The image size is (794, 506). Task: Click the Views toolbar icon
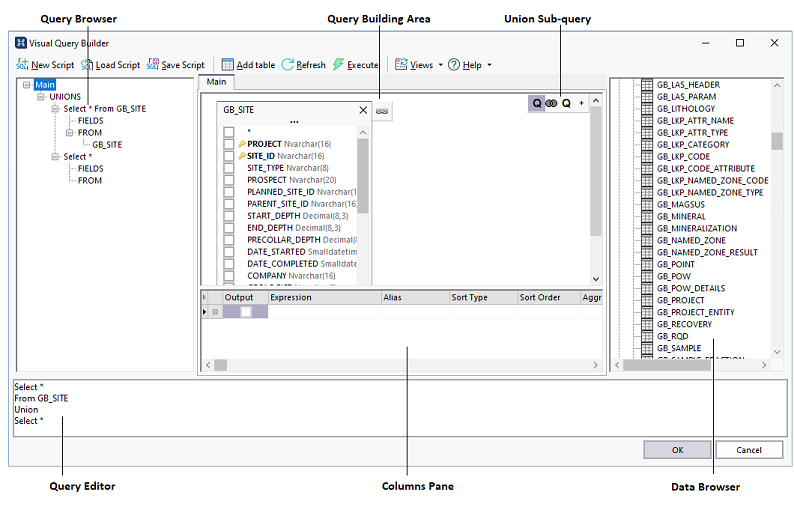pyautogui.click(x=401, y=64)
